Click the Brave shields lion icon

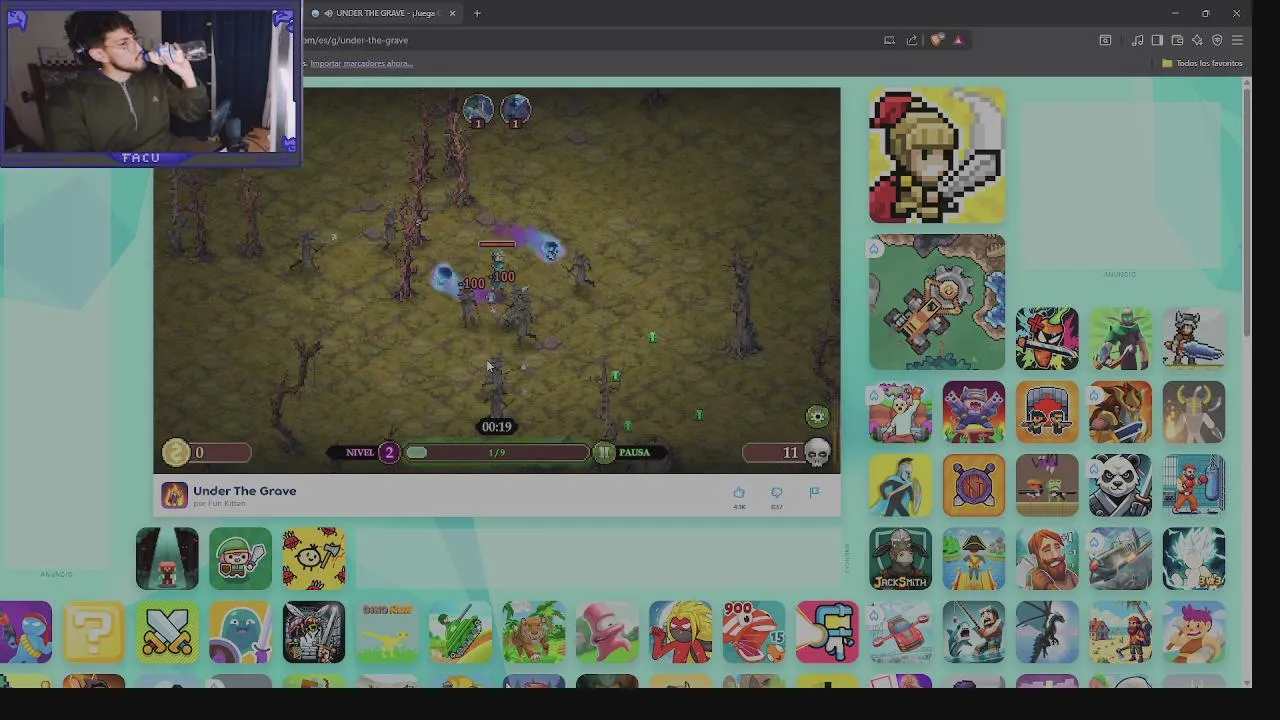(936, 40)
